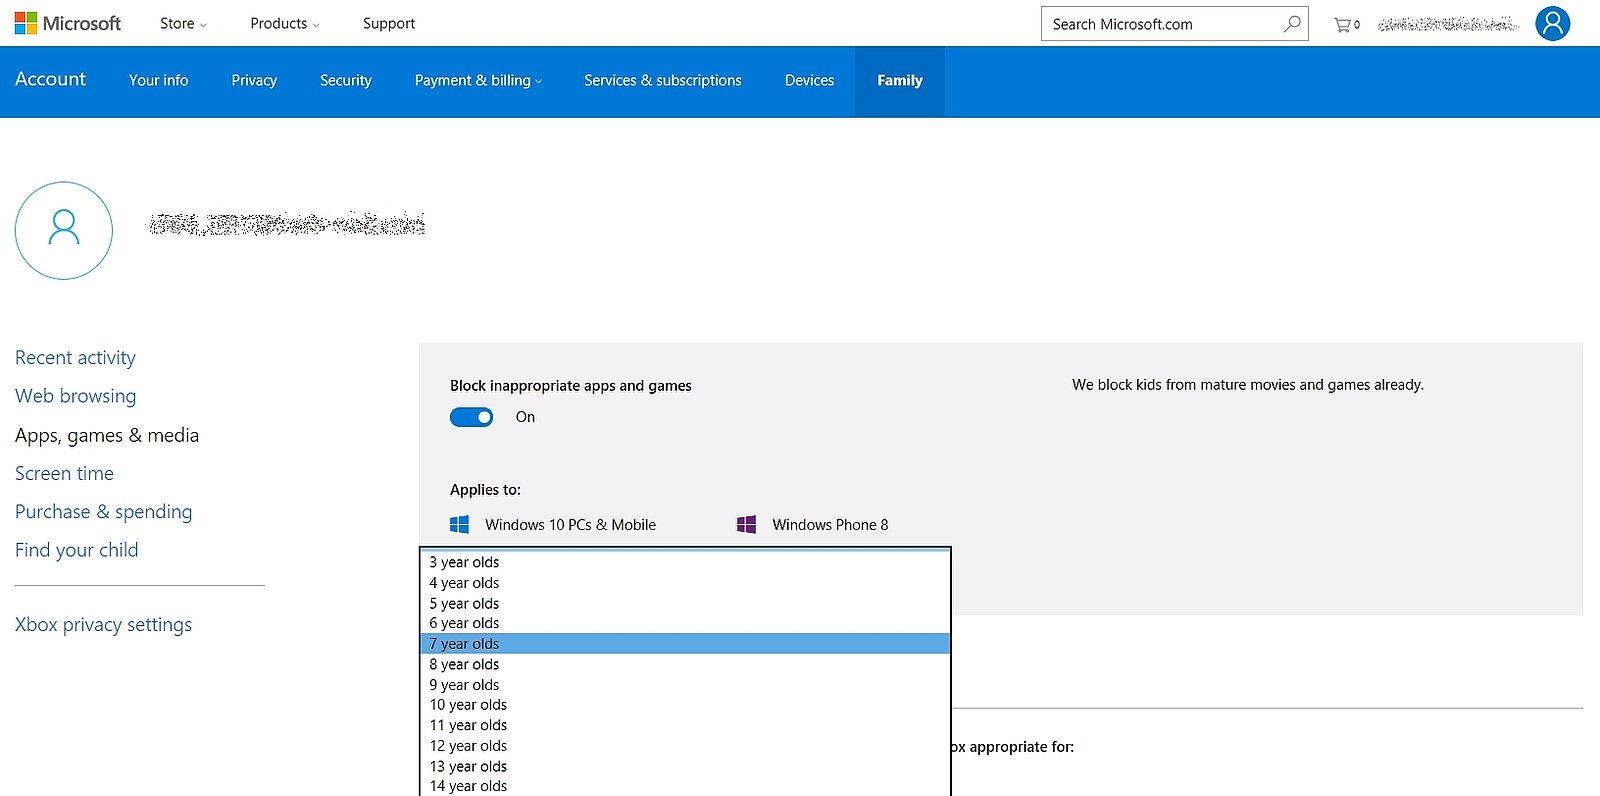Turn off Block inappropriate apps and games
The image size is (1600, 796).
pyautogui.click(x=471, y=417)
